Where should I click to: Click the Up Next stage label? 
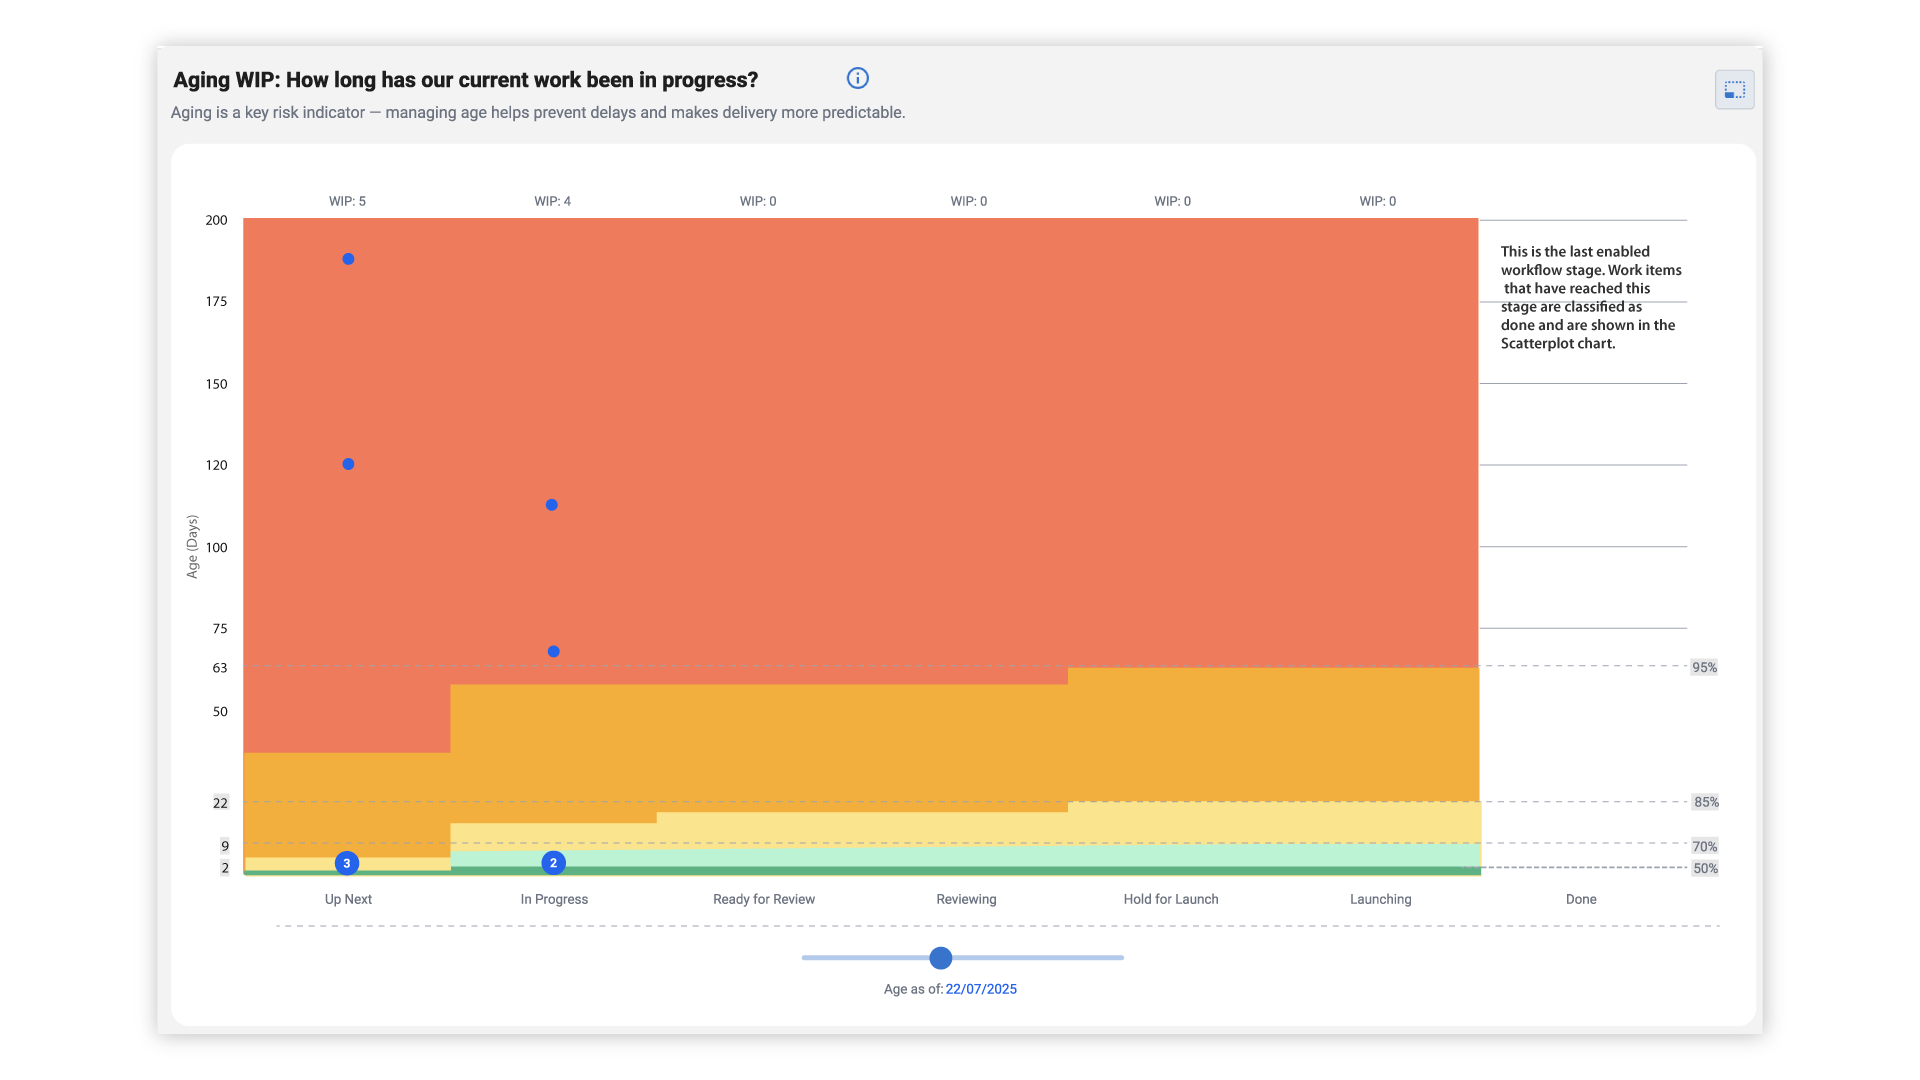[348, 899]
